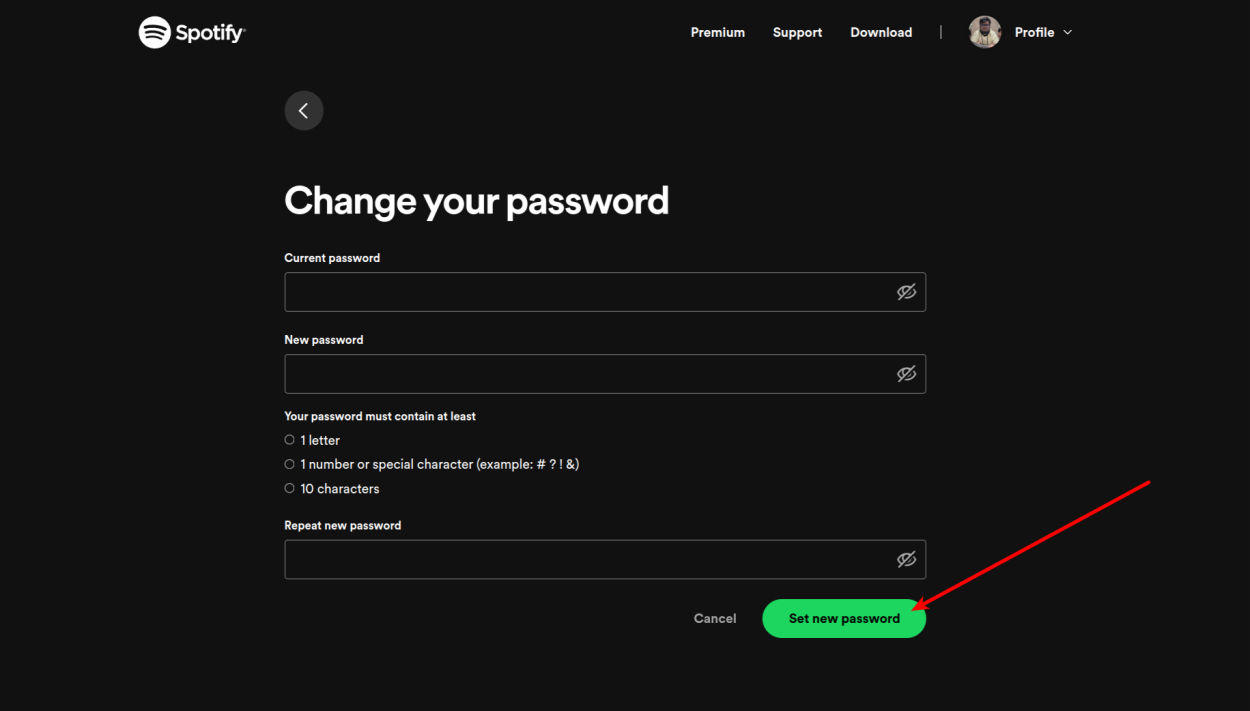Open the Download page

[881, 32]
